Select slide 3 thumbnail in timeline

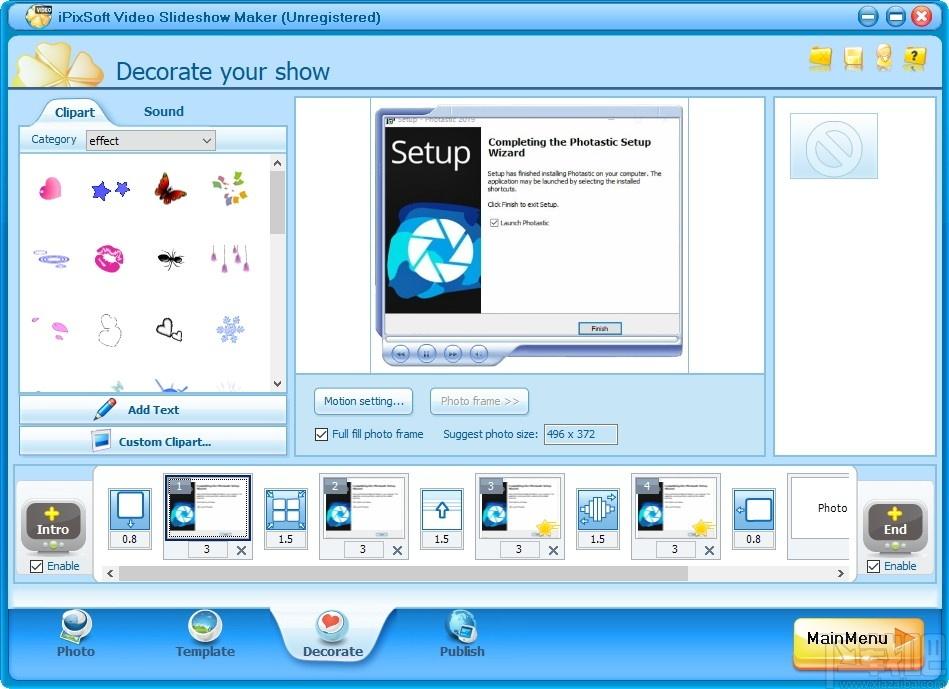(520, 507)
